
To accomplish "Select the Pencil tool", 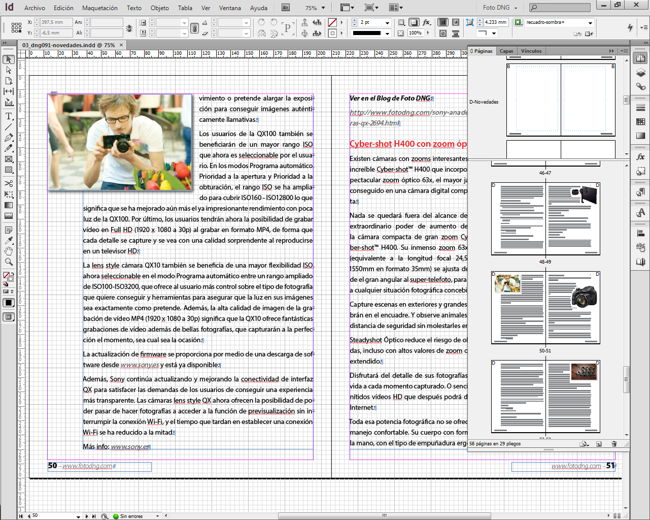I will point(8,148).
